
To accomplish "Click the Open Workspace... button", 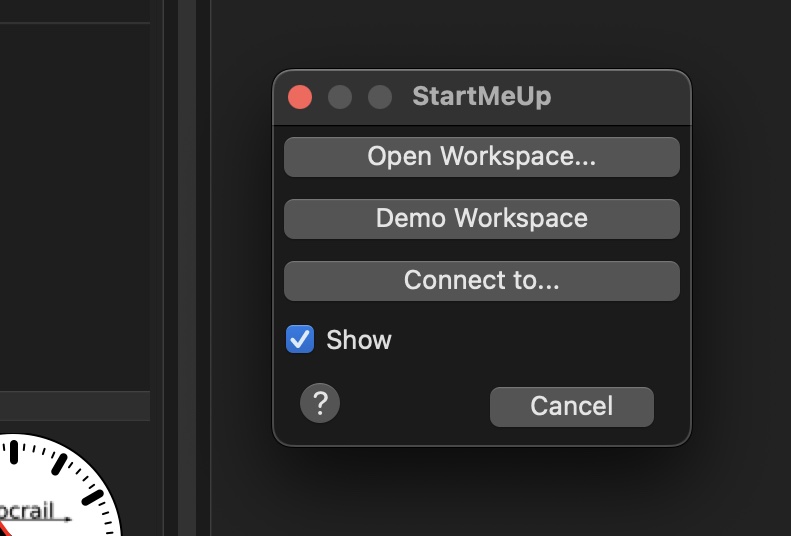I will click(481, 157).
